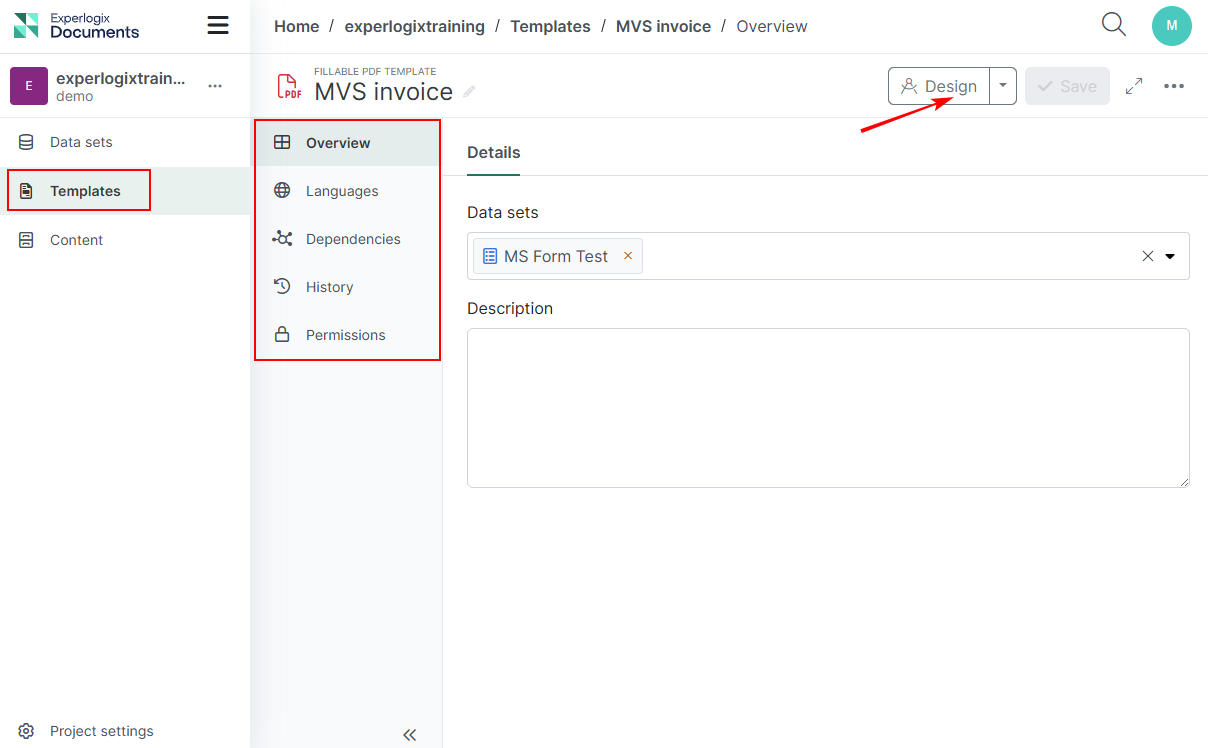Viewport: 1208px width, 748px height.
Task: Open the more options ellipsis at top right
Action: pos(1174,86)
